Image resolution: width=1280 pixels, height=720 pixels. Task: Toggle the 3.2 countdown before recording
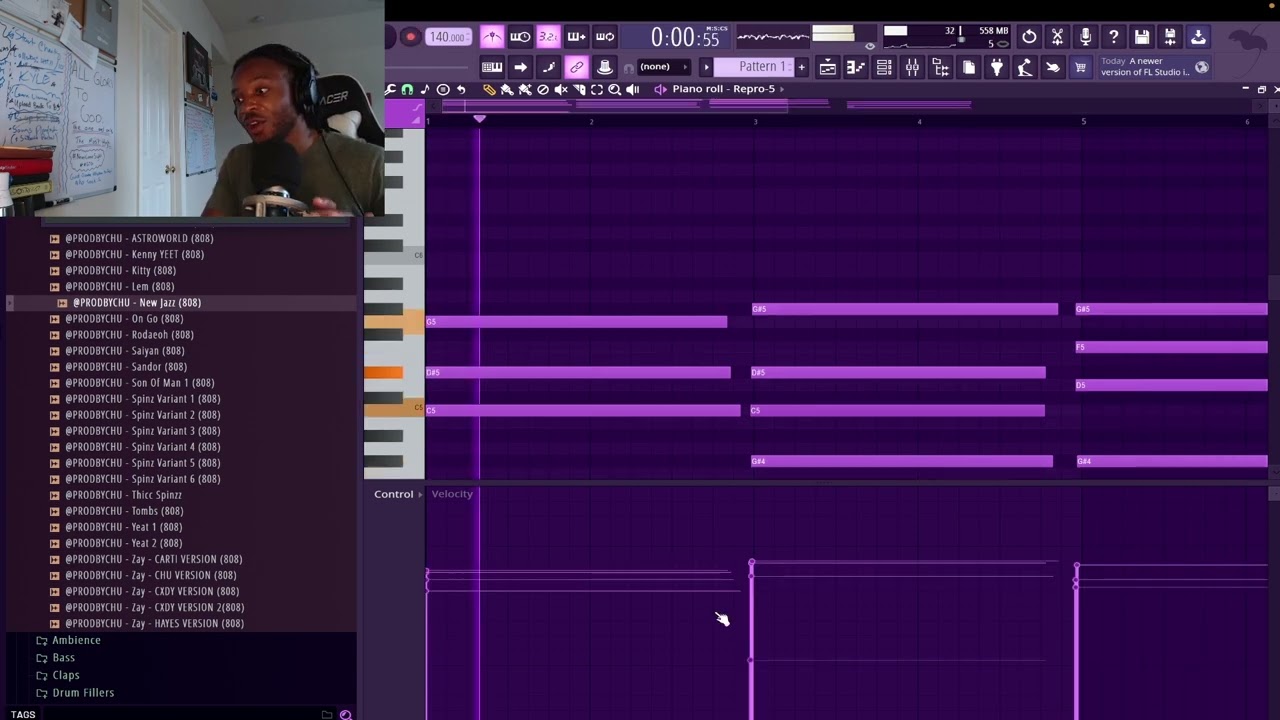[548, 37]
